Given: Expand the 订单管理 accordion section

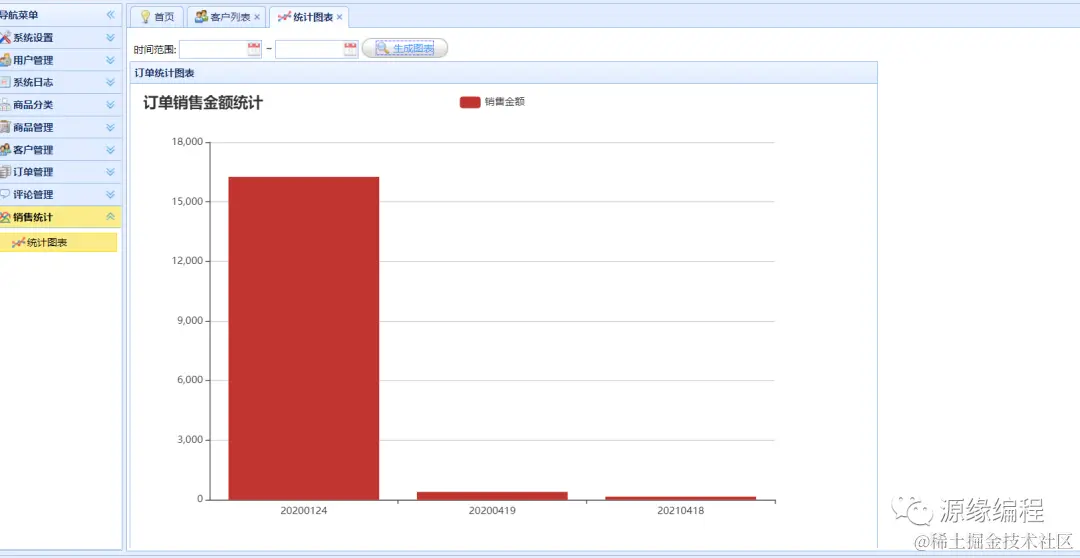Looking at the screenshot, I should pos(110,172).
